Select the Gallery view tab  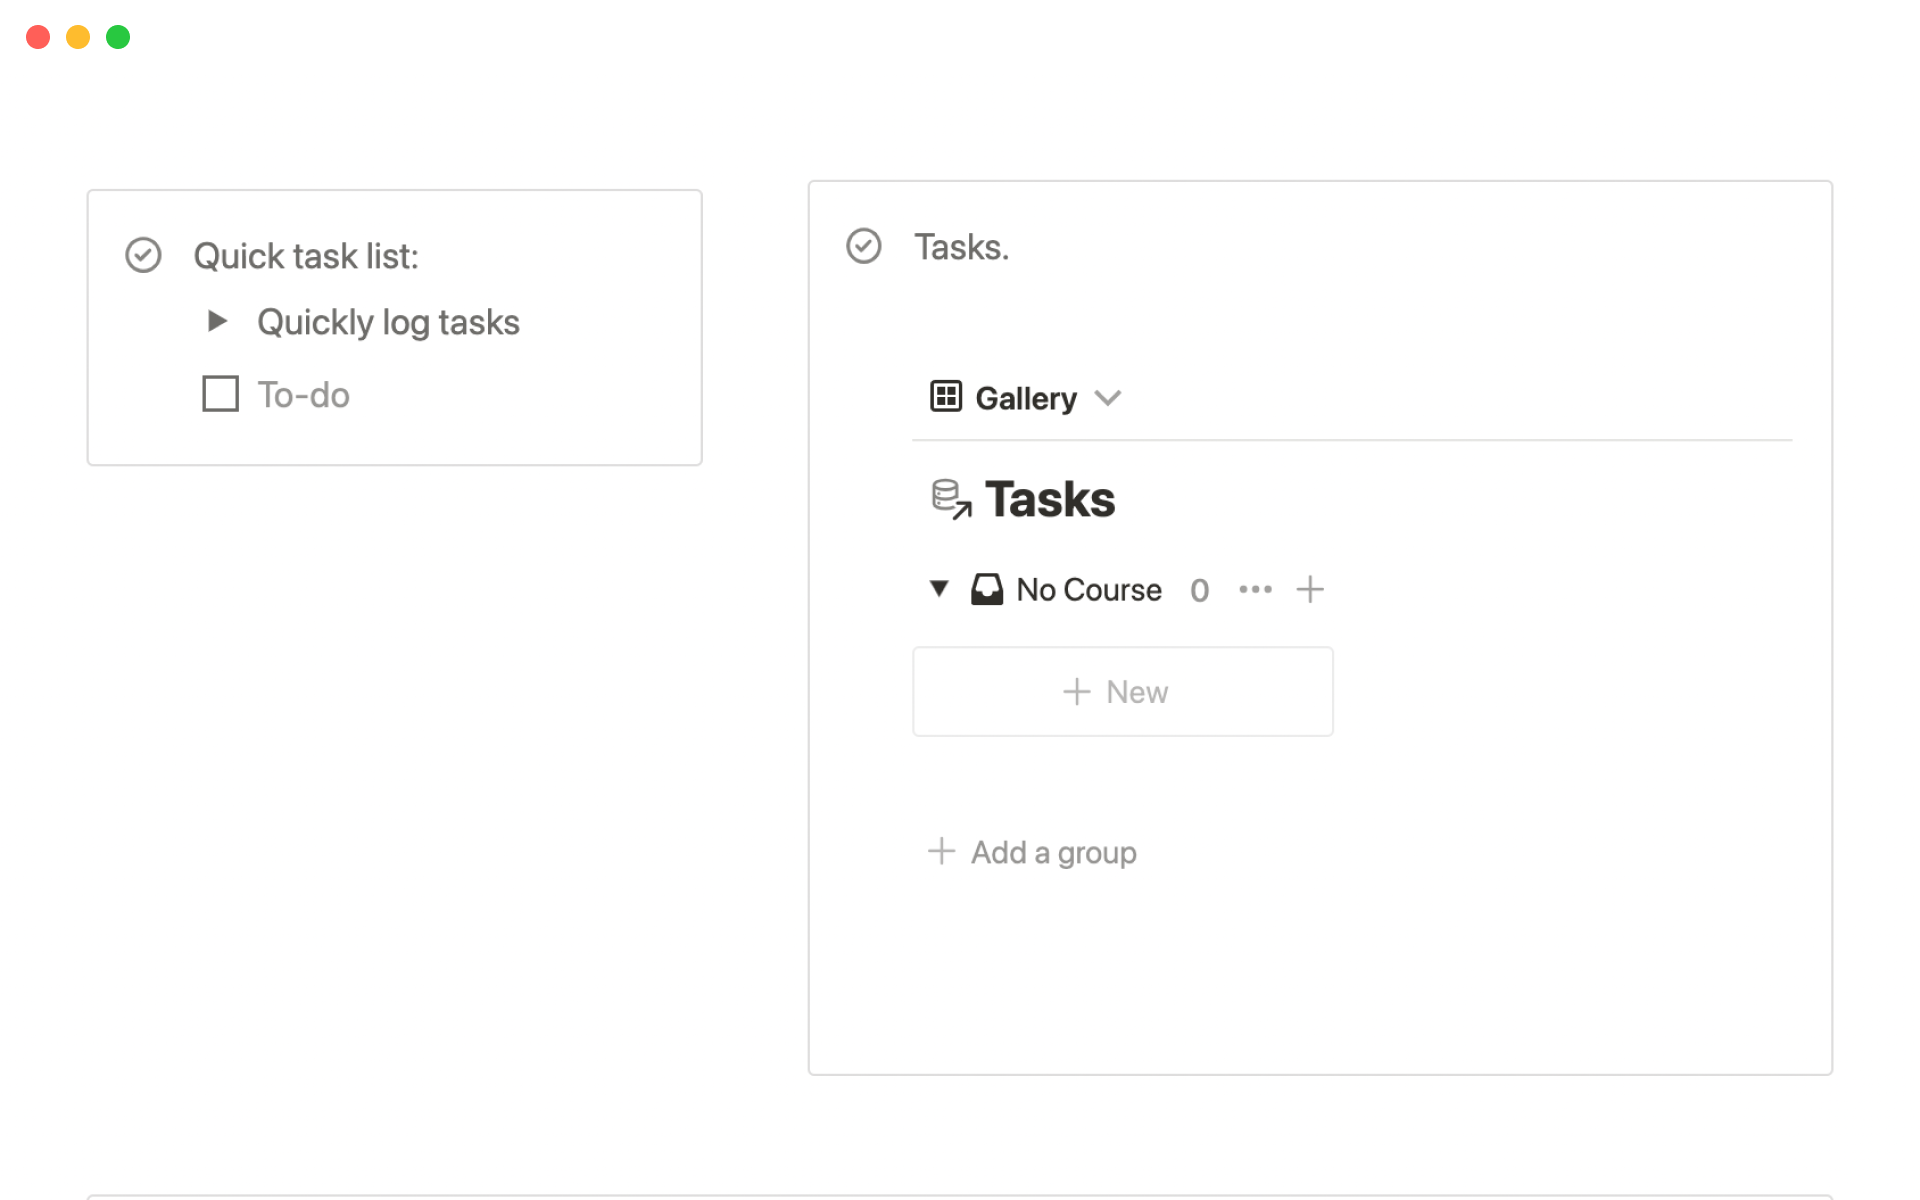pos(1025,398)
